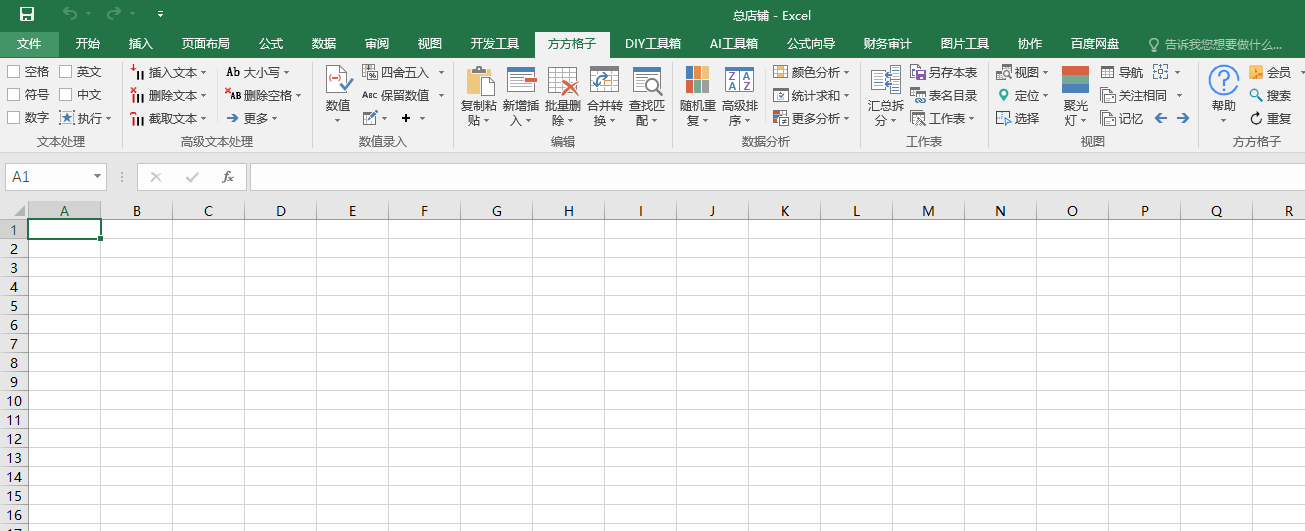Click the Redo arrow icon
Image resolution: width=1305 pixels, height=531 pixels.
(x=113, y=14)
